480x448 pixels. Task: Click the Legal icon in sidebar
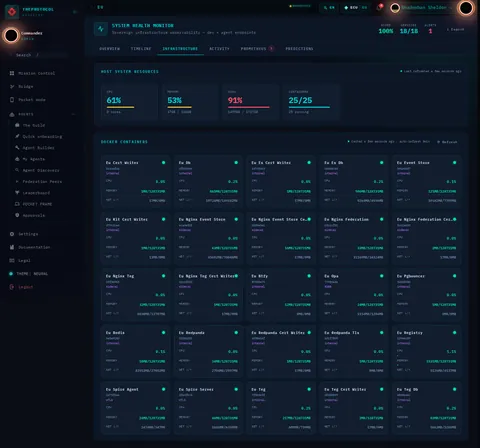(x=12, y=260)
